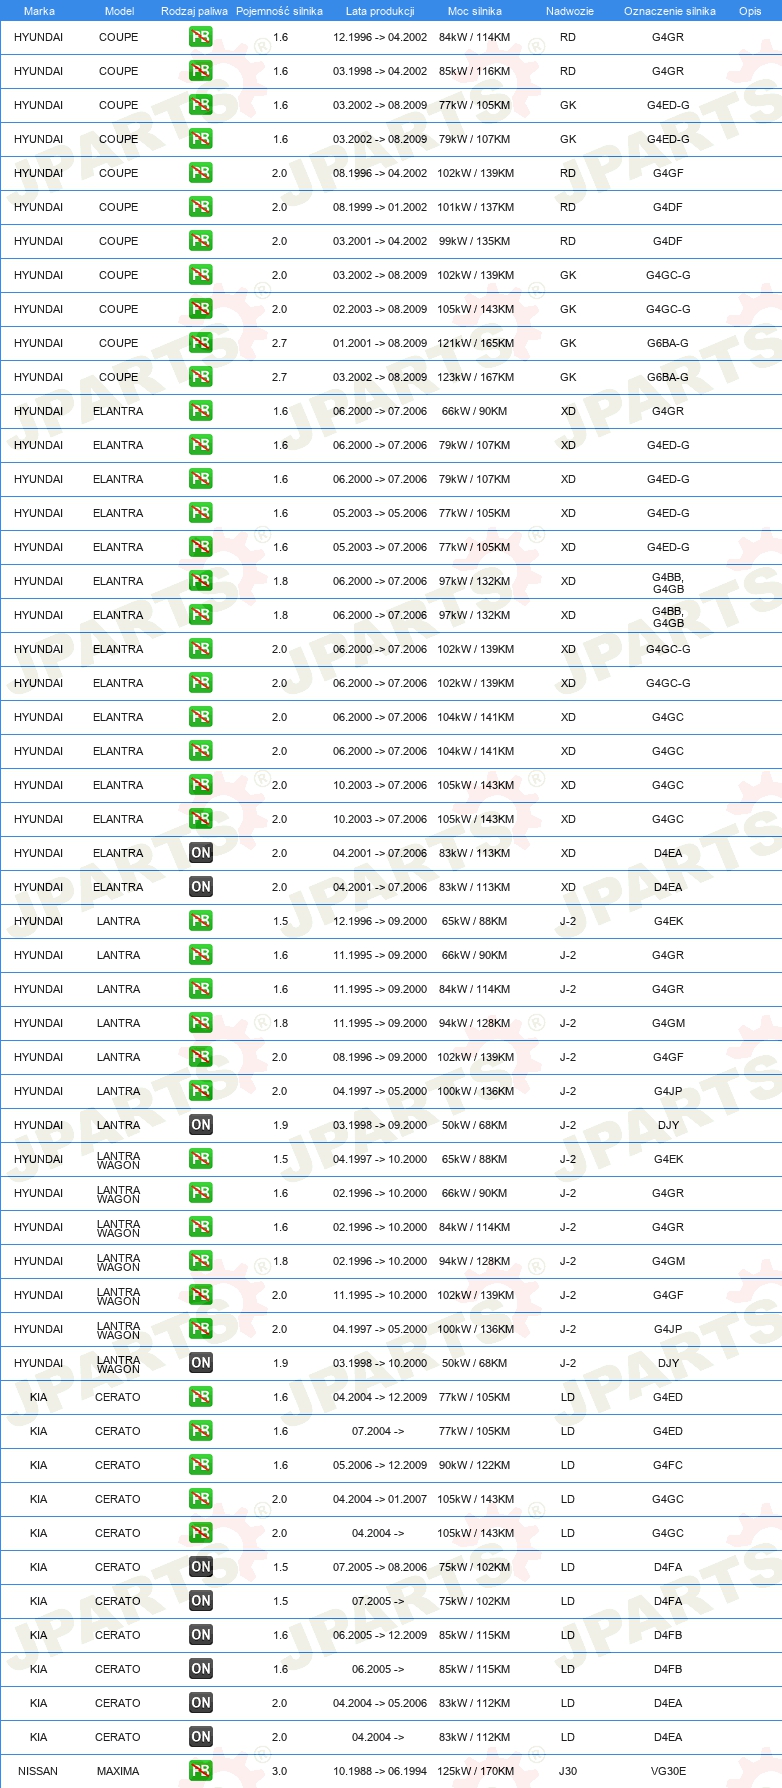This screenshot has height=1788, width=782.
Task: Click petrol icon in Elantra 66kW / 90KM row
Action: pos(201,411)
